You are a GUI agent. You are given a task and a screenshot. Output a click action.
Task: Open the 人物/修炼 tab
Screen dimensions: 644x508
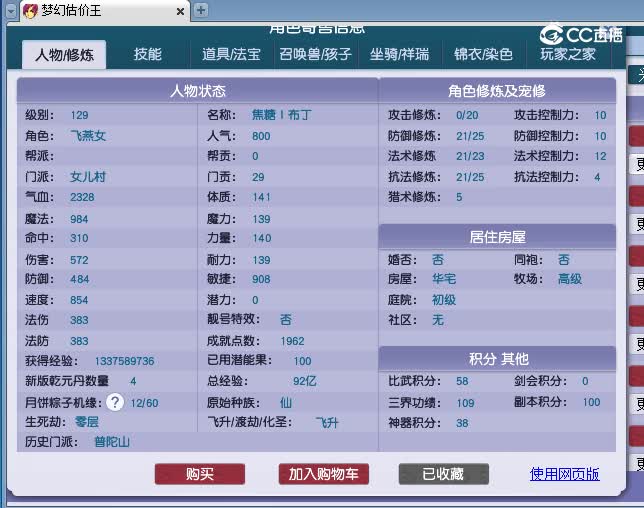pos(64,55)
